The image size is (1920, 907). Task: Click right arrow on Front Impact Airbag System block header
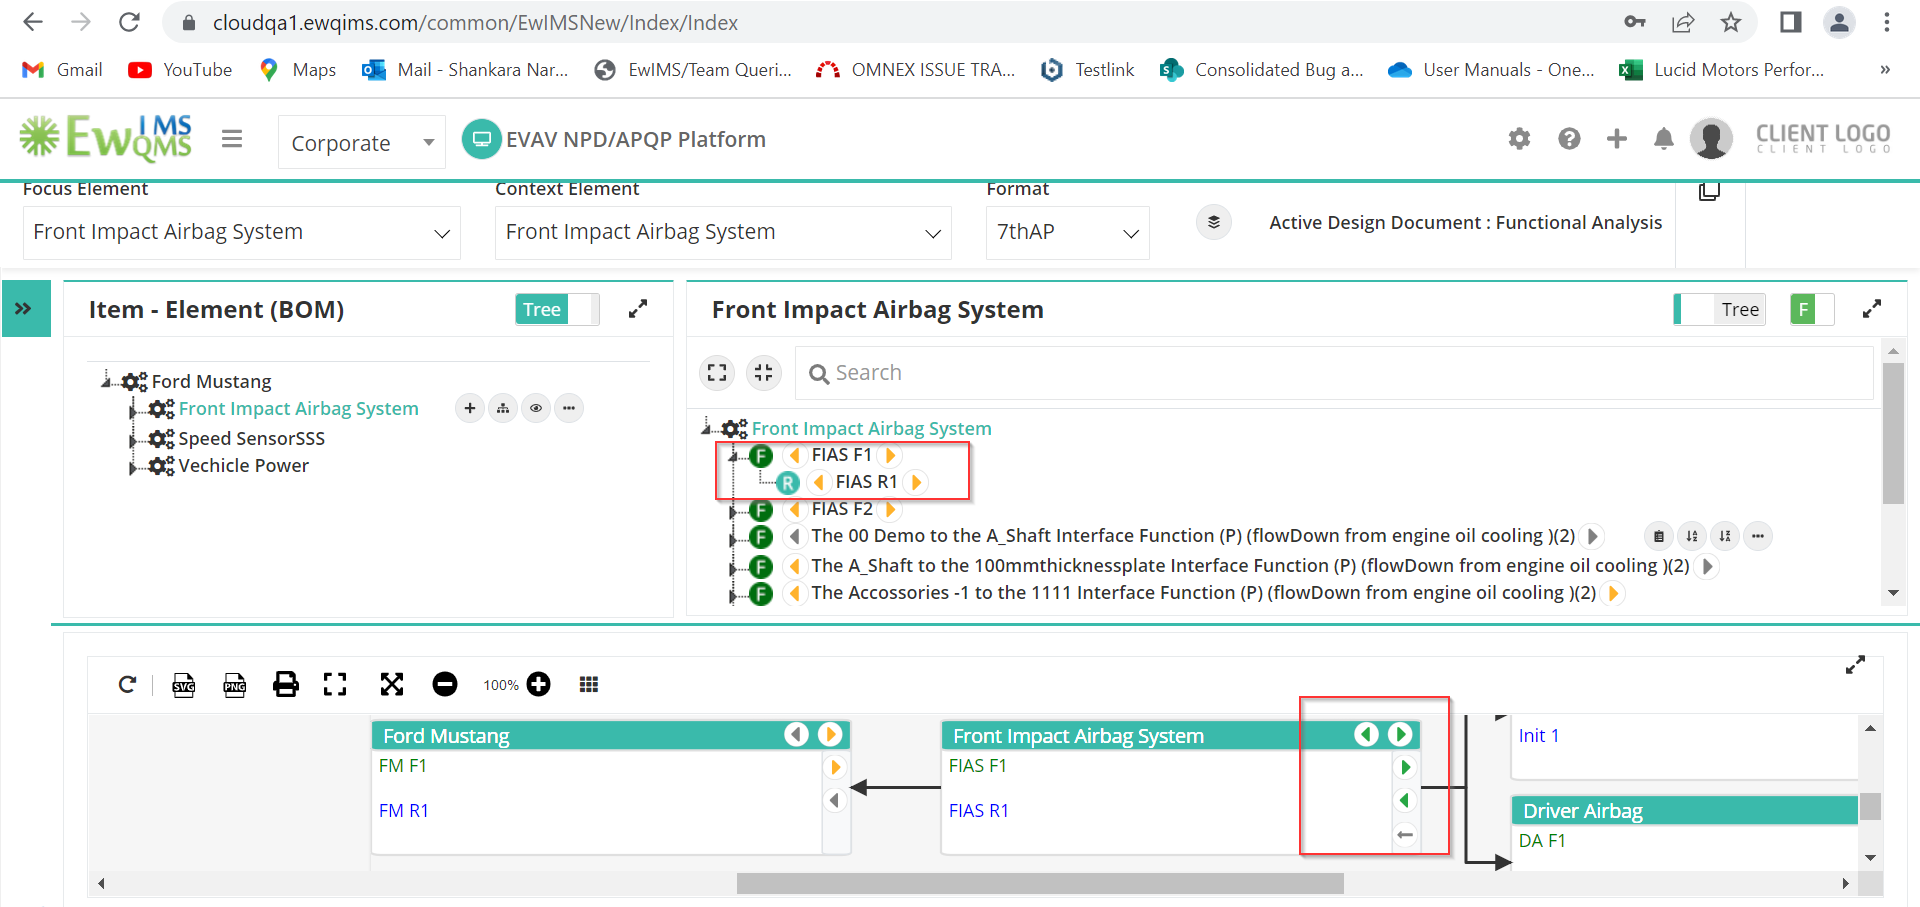coord(1400,735)
